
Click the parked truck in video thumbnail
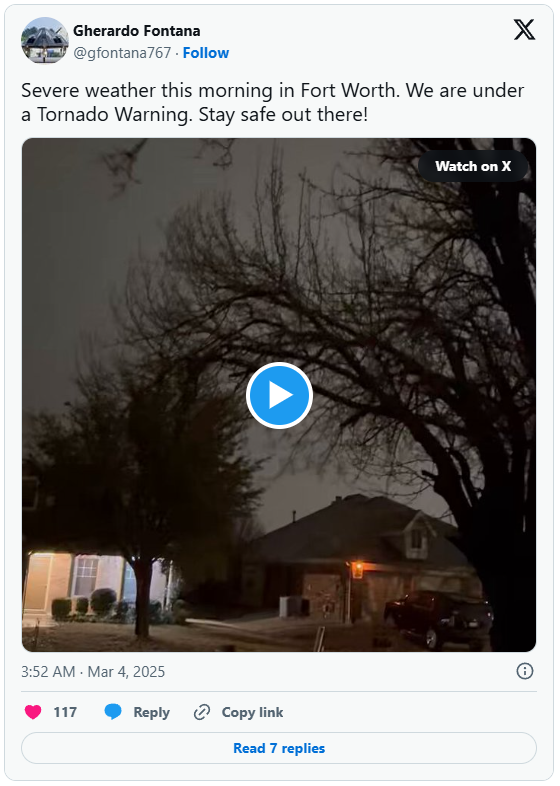pyautogui.click(x=438, y=619)
